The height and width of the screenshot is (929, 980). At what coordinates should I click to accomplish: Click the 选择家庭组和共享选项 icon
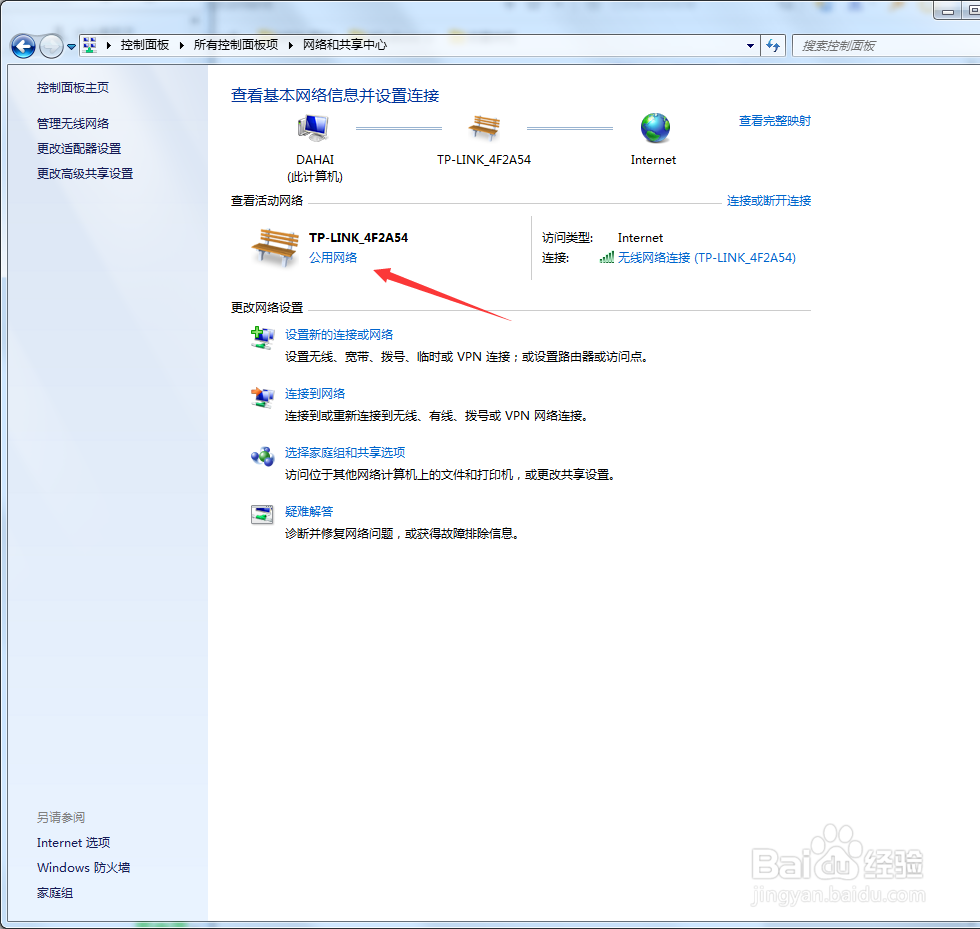(263, 457)
